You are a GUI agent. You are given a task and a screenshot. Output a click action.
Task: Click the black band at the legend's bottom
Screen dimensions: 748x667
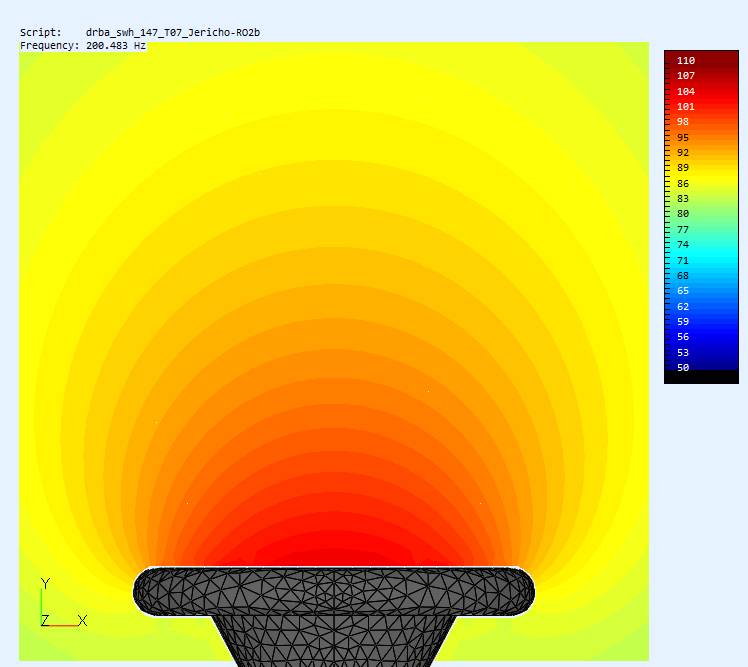click(701, 377)
